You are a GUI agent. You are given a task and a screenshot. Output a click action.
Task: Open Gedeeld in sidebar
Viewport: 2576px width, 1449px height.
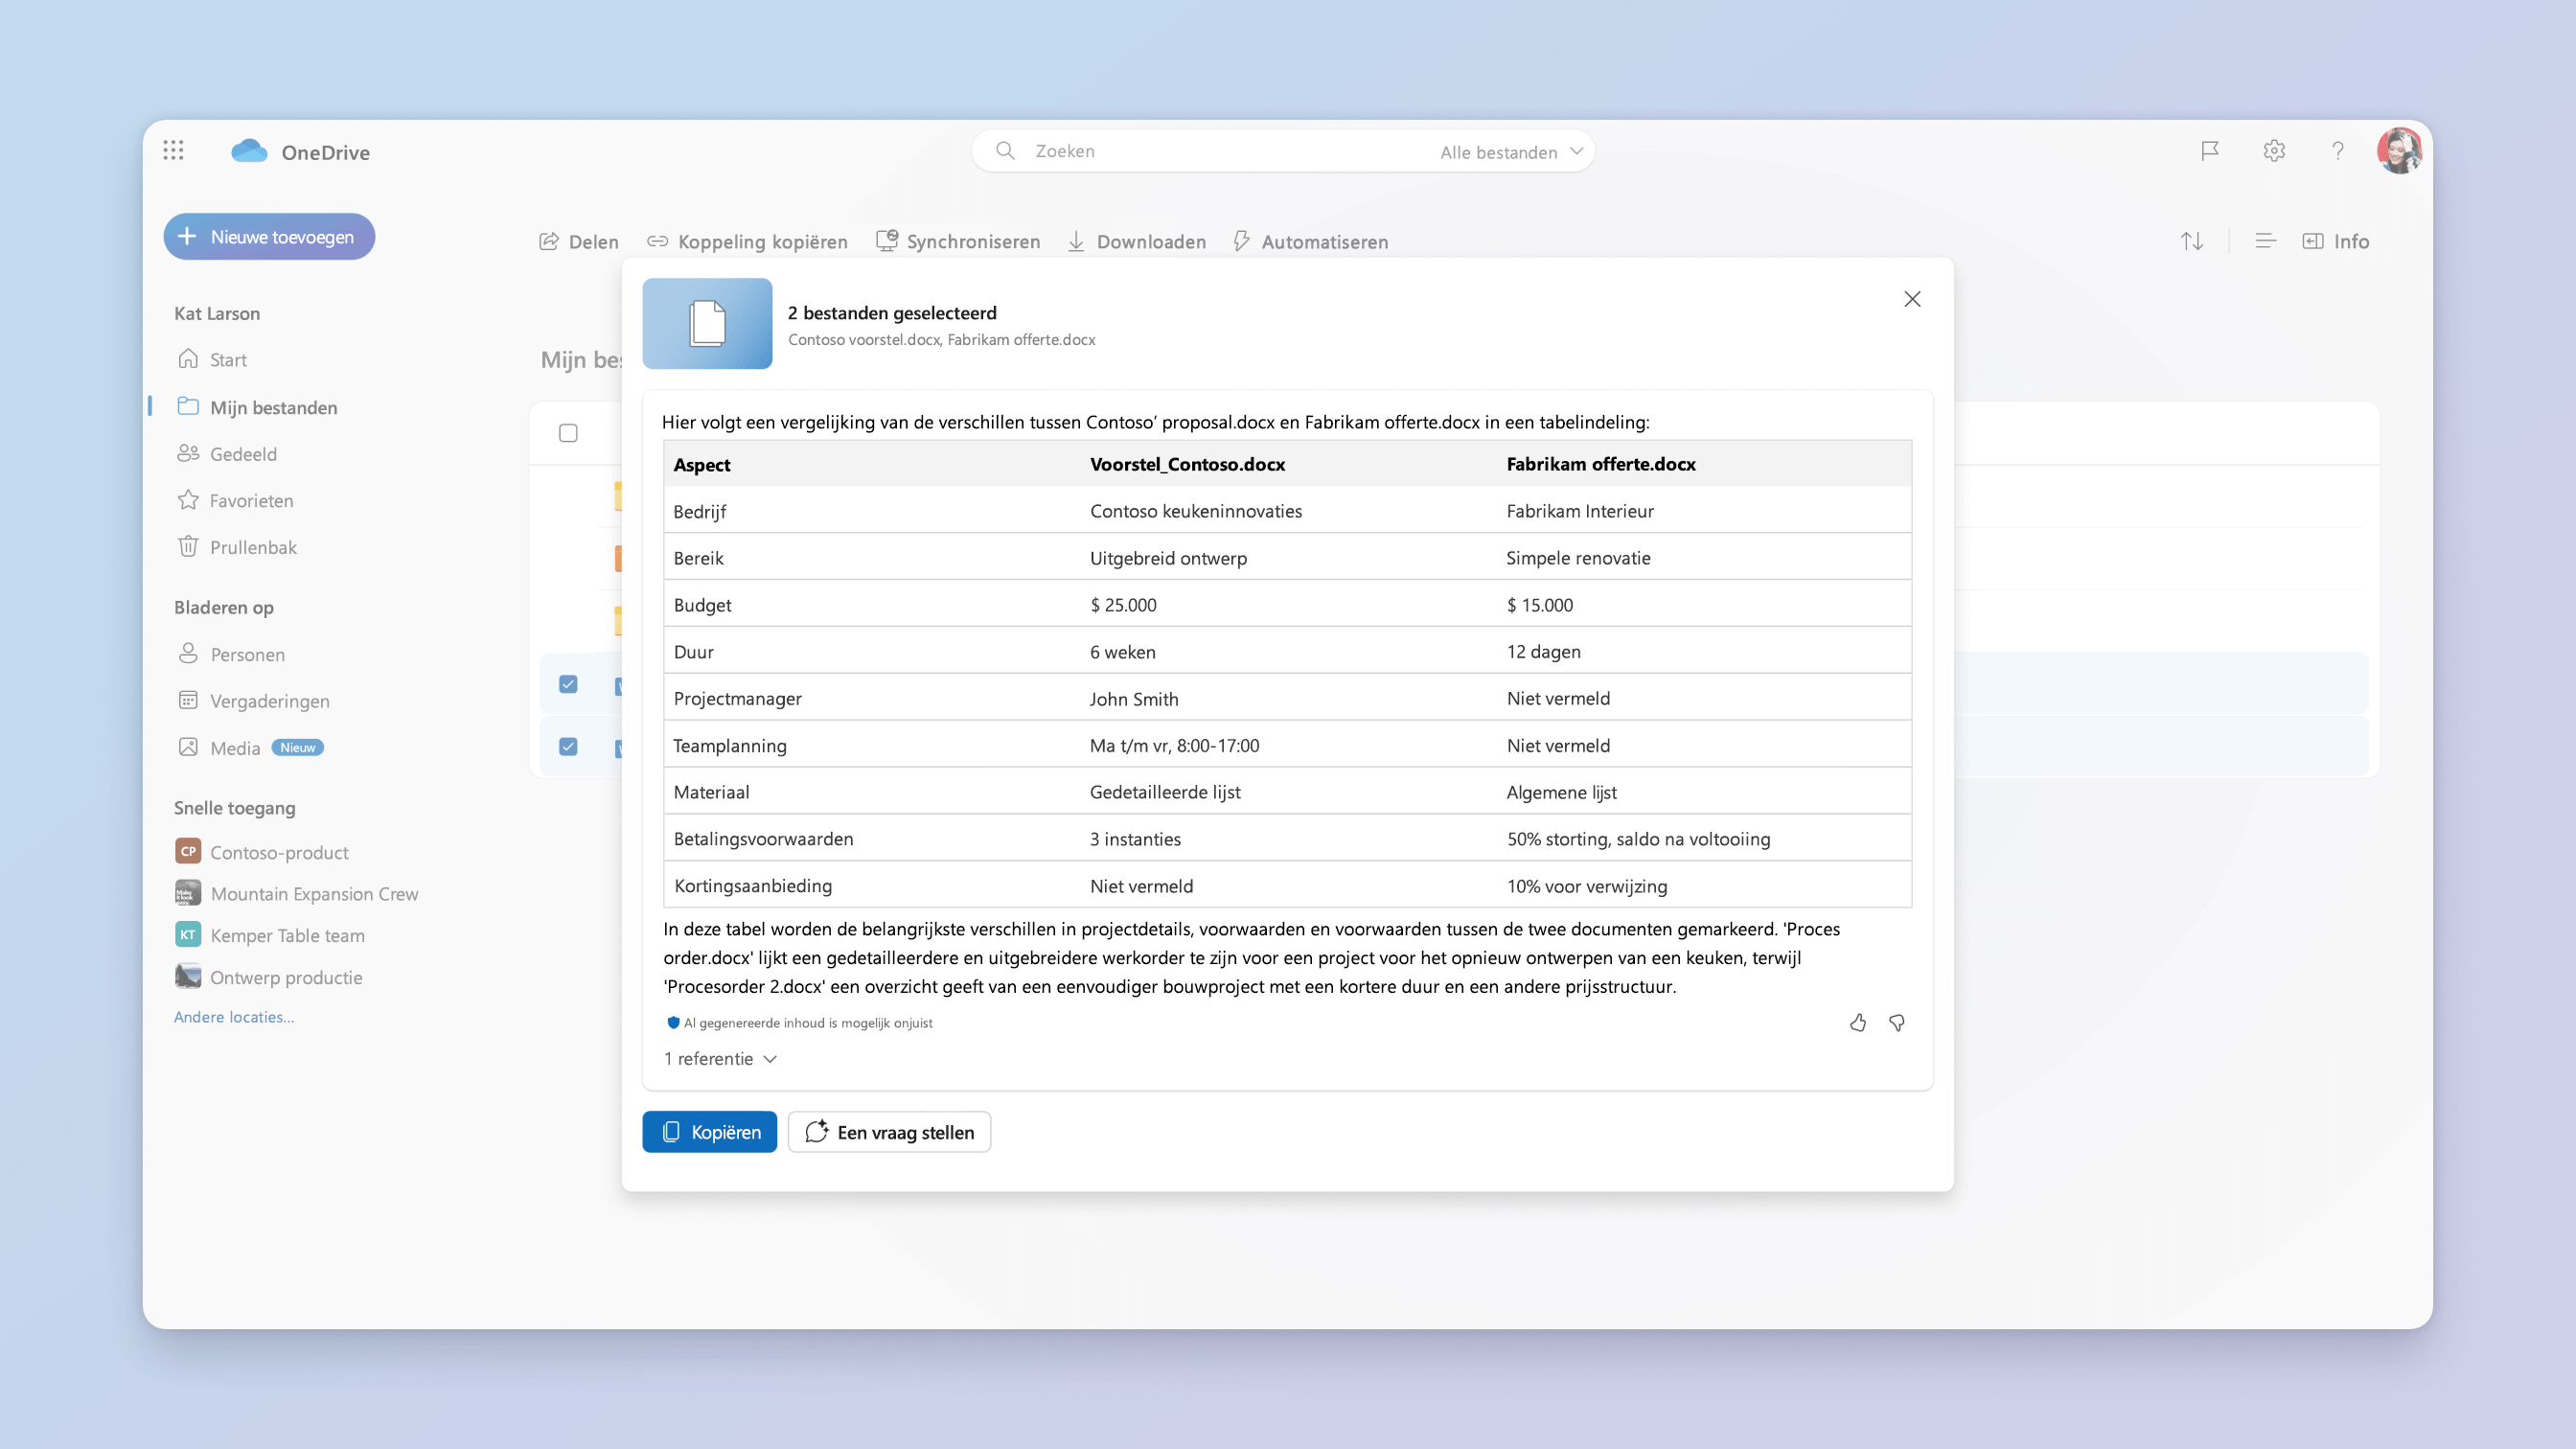(227, 454)
